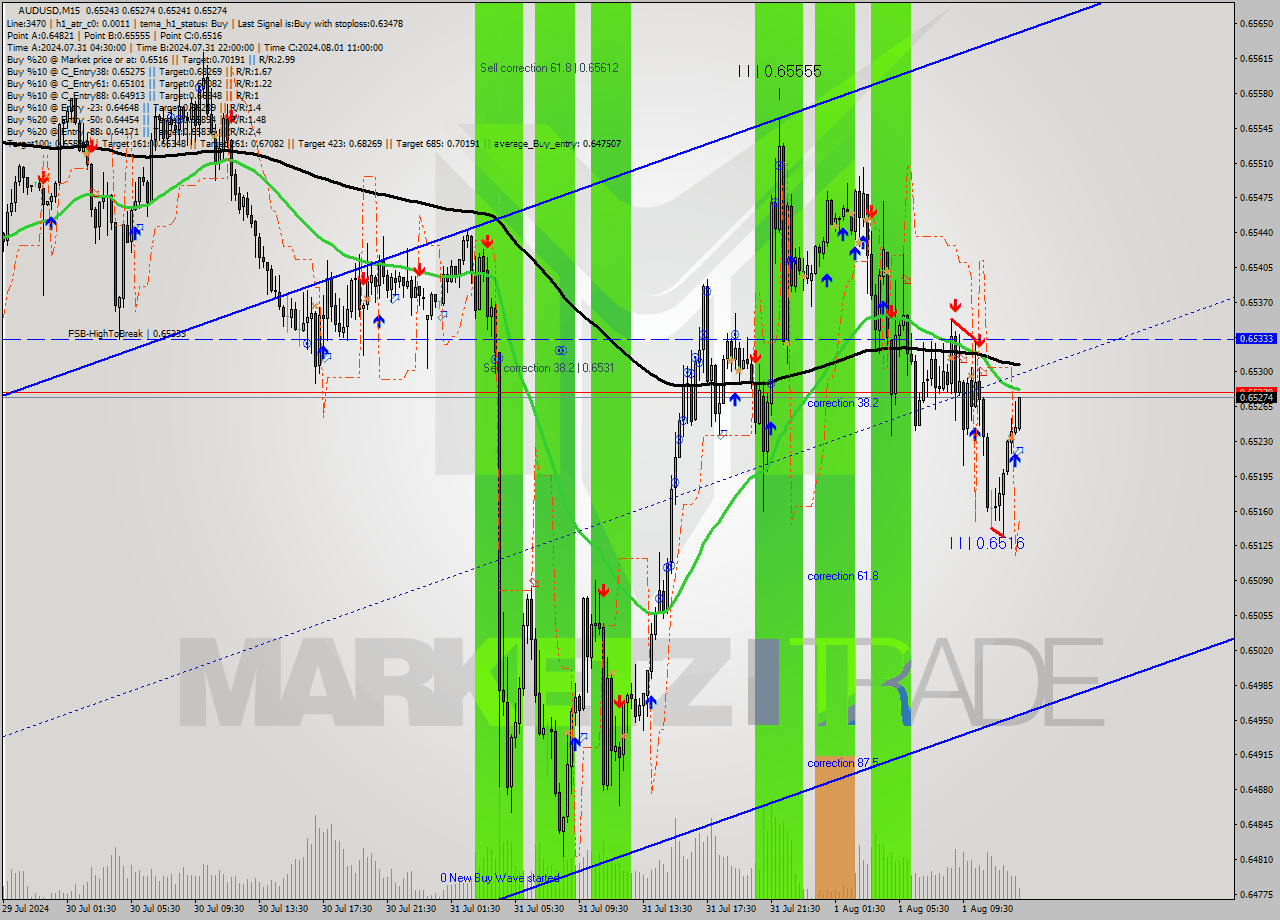Click the 0.65615 price axis label

(1256, 58)
